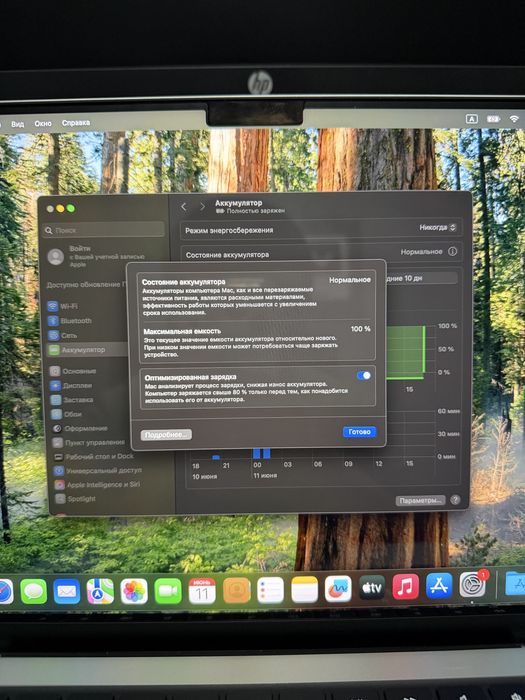Toggle the Оптимизированная зарядка switch
The height and width of the screenshot is (700, 525).
(x=364, y=375)
